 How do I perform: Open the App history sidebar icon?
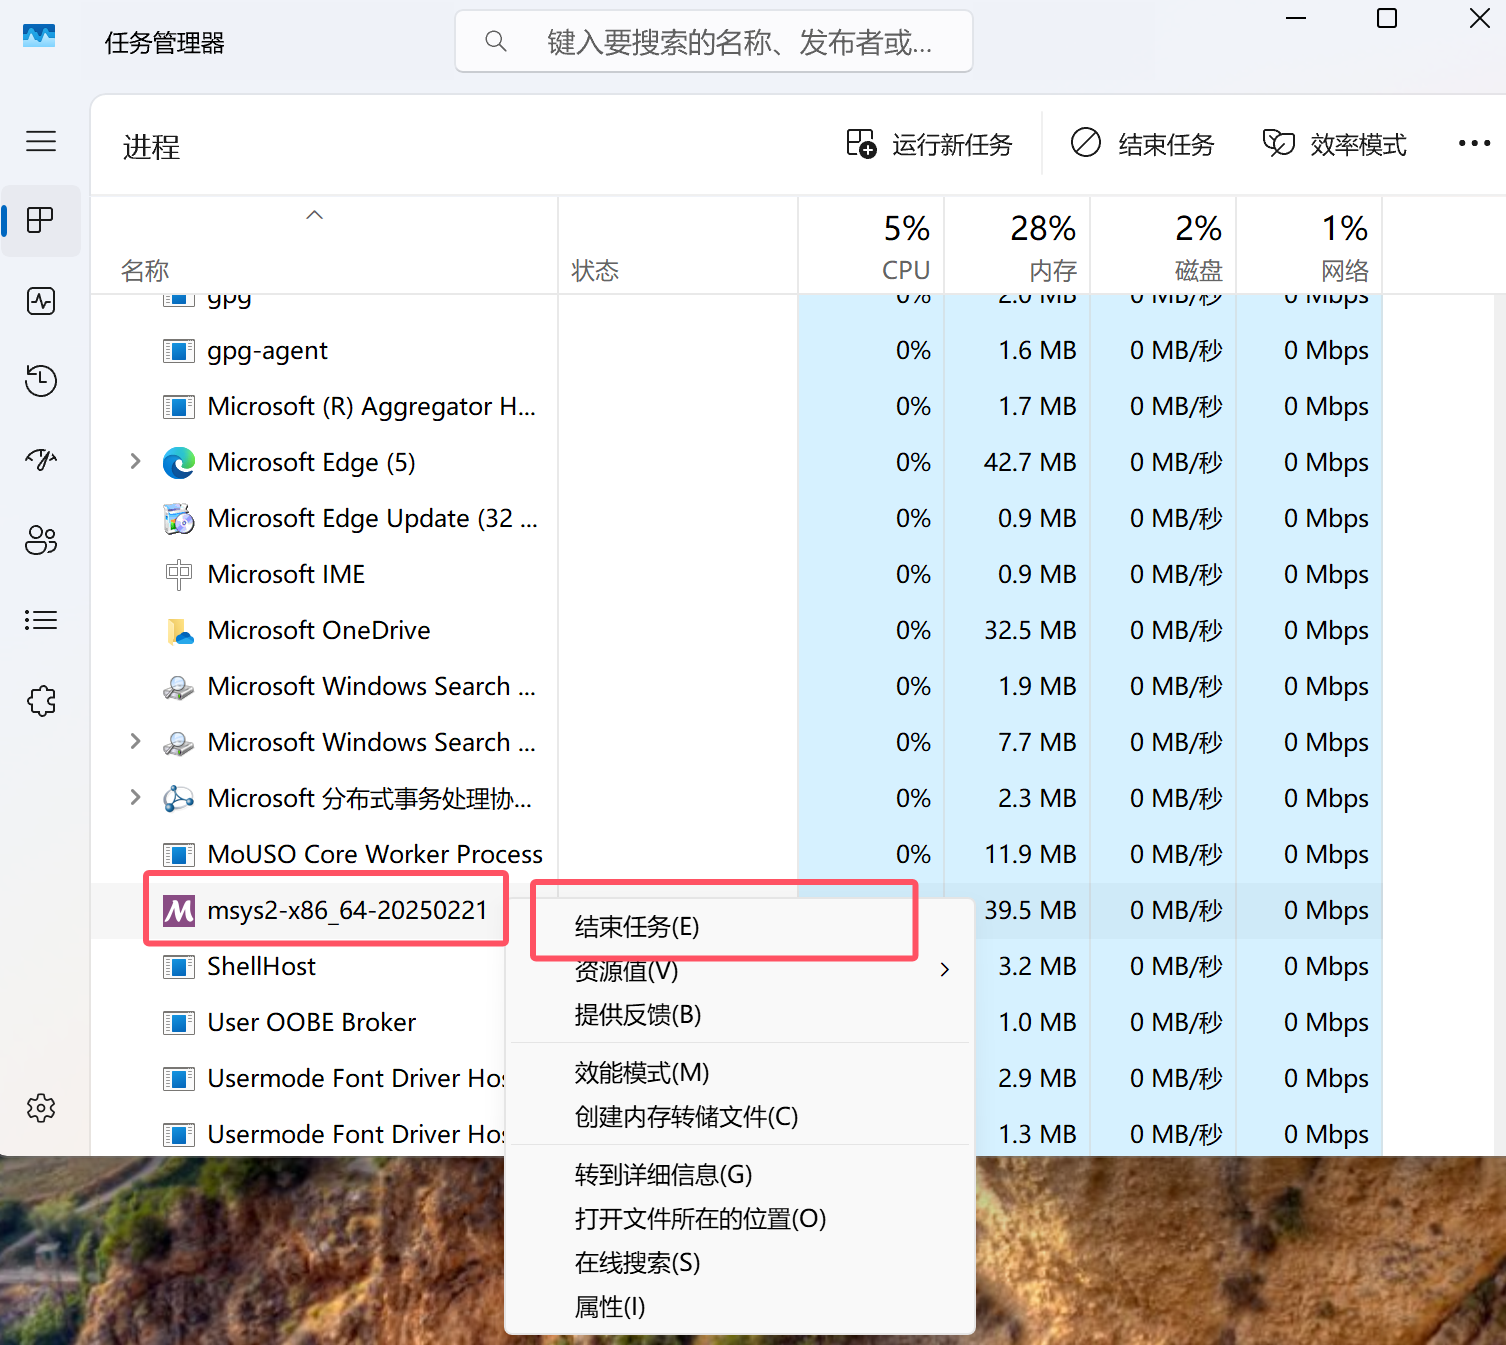pos(41,381)
